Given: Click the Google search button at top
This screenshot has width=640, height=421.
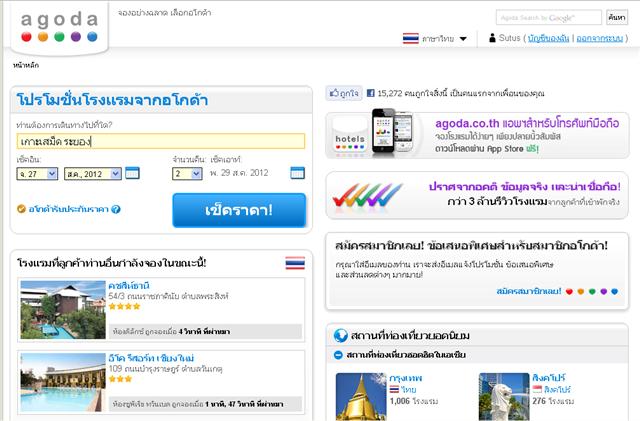Looking at the screenshot, I should click(x=617, y=18).
